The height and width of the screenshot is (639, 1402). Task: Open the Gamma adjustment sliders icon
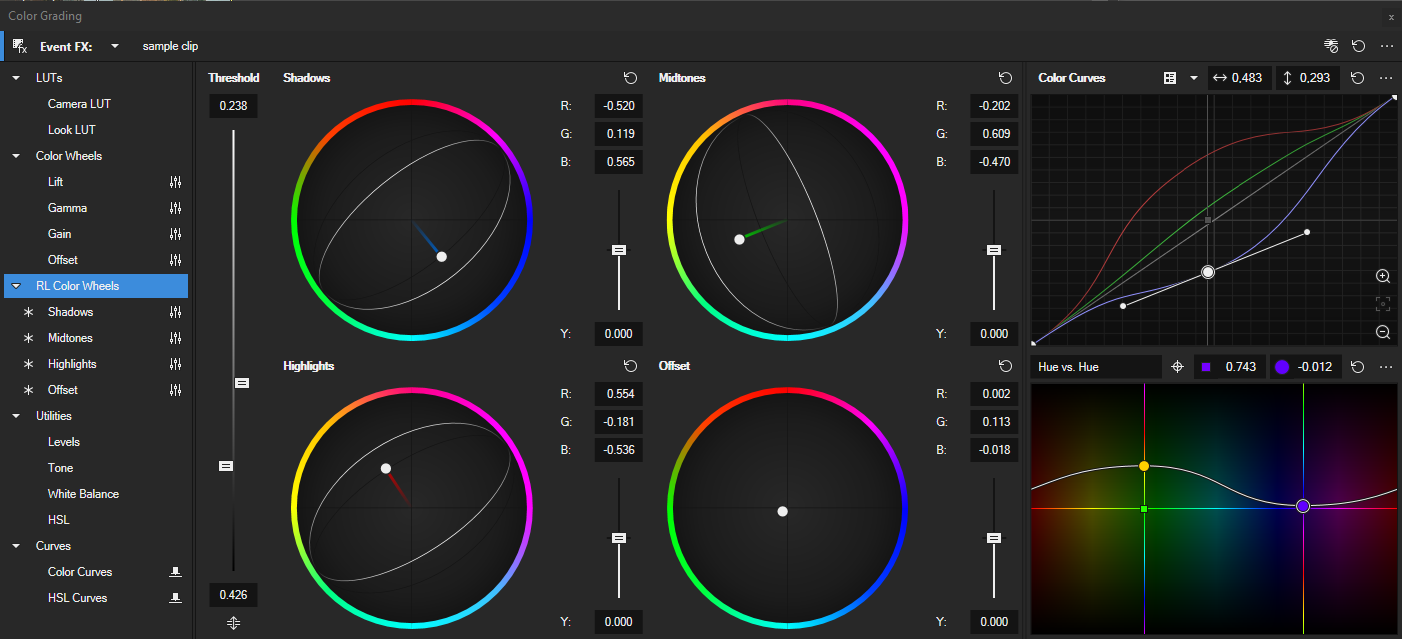coord(176,208)
